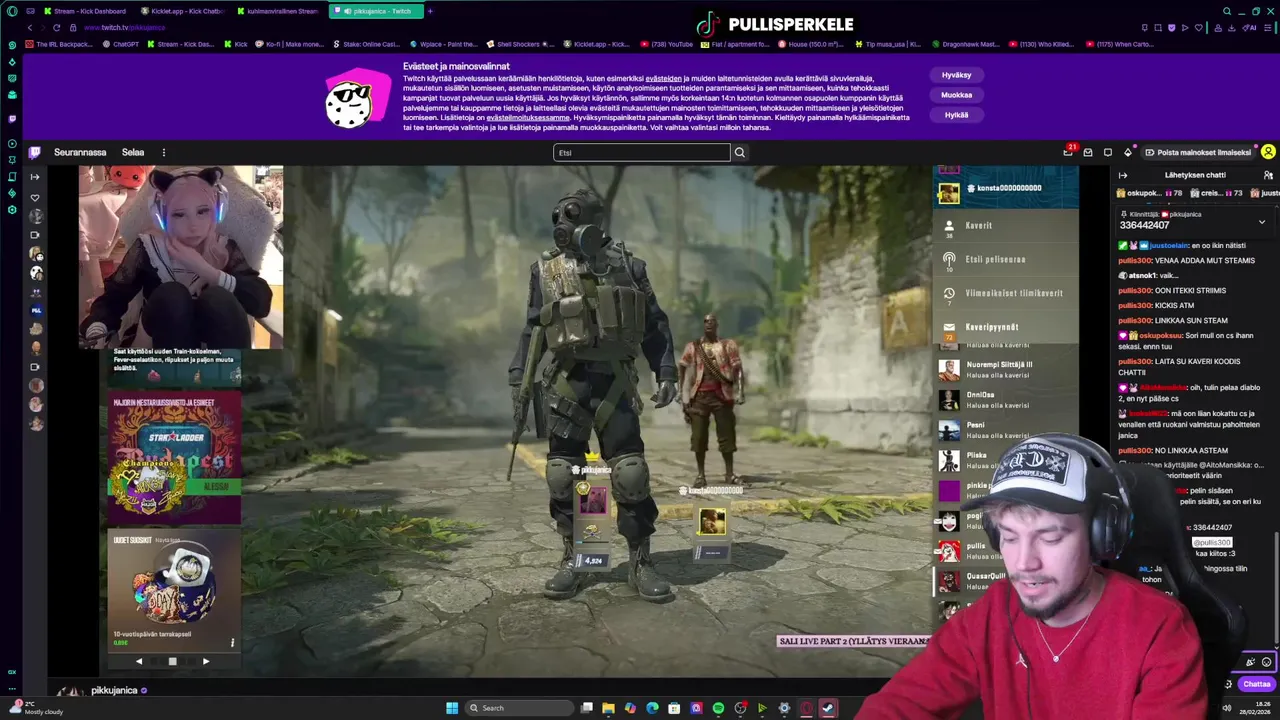Screen dimensions: 1280x720
Task: Open Seurannassa in Twitch nav
Action: 80,152
